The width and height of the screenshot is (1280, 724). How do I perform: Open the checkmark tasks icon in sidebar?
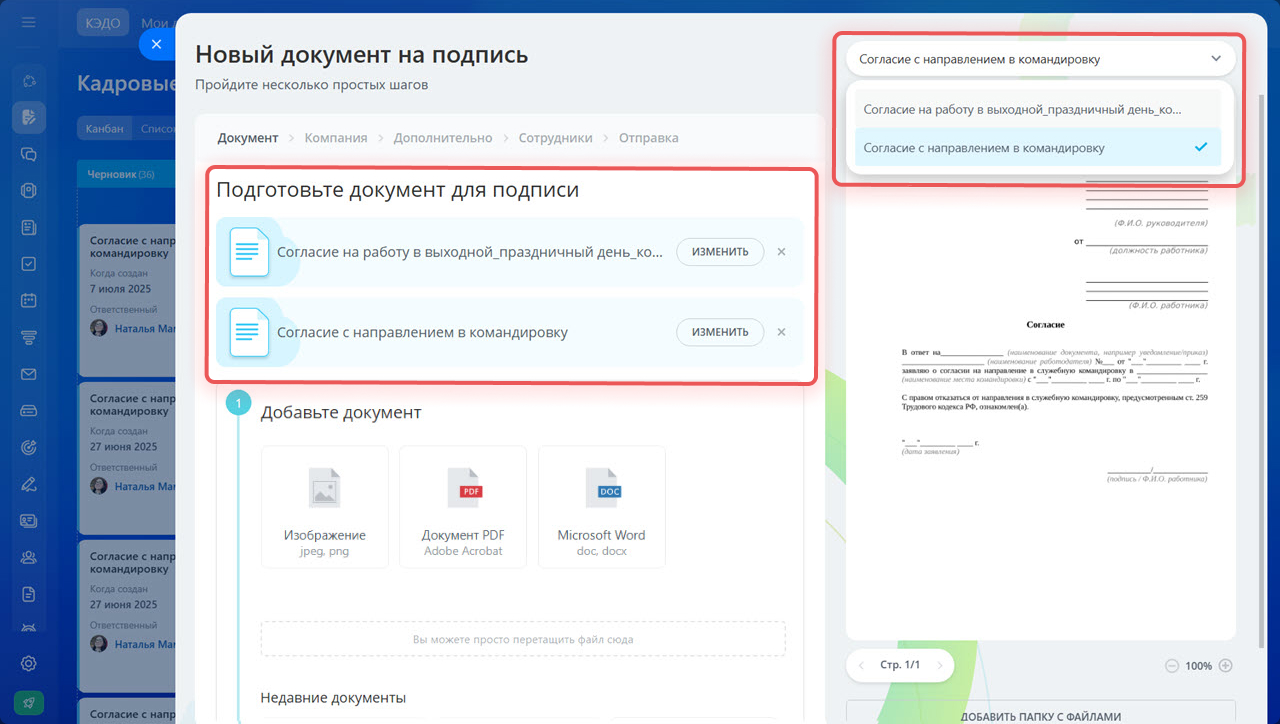click(x=29, y=264)
